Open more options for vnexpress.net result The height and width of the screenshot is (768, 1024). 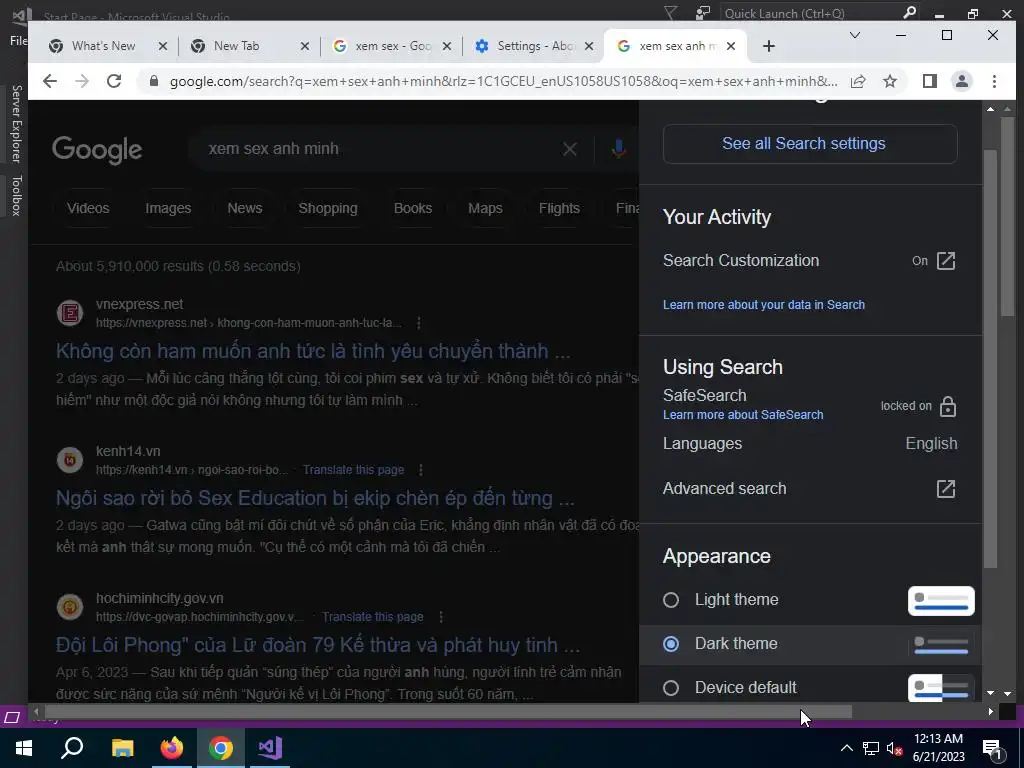(419, 323)
